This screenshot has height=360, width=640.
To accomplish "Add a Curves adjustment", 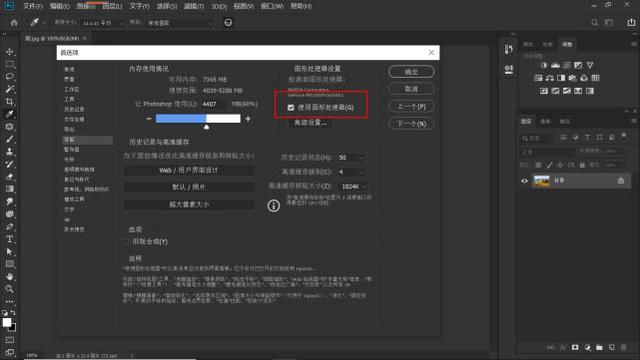I will click(567, 65).
